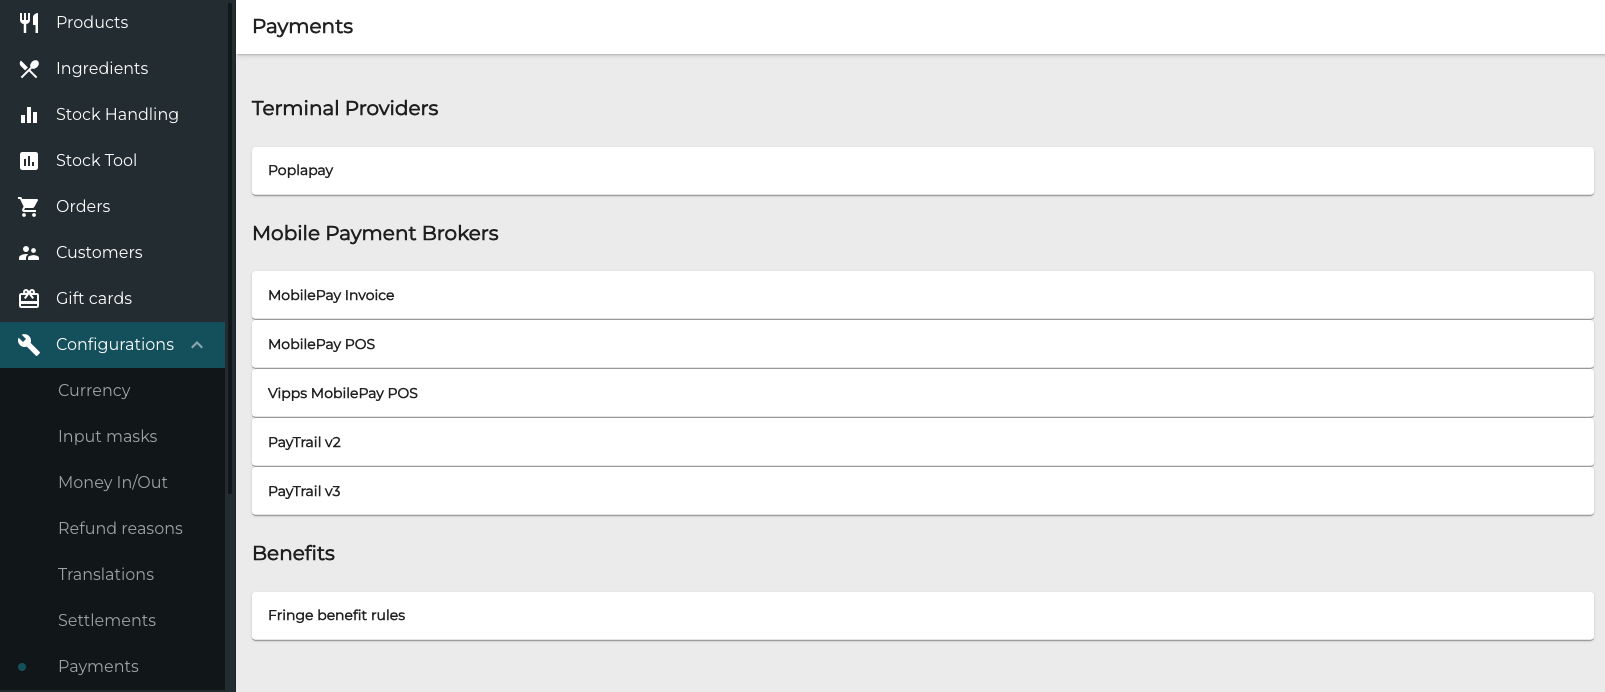Select Refund reasons in sidebar
The width and height of the screenshot is (1605, 692).
click(120, 528)
